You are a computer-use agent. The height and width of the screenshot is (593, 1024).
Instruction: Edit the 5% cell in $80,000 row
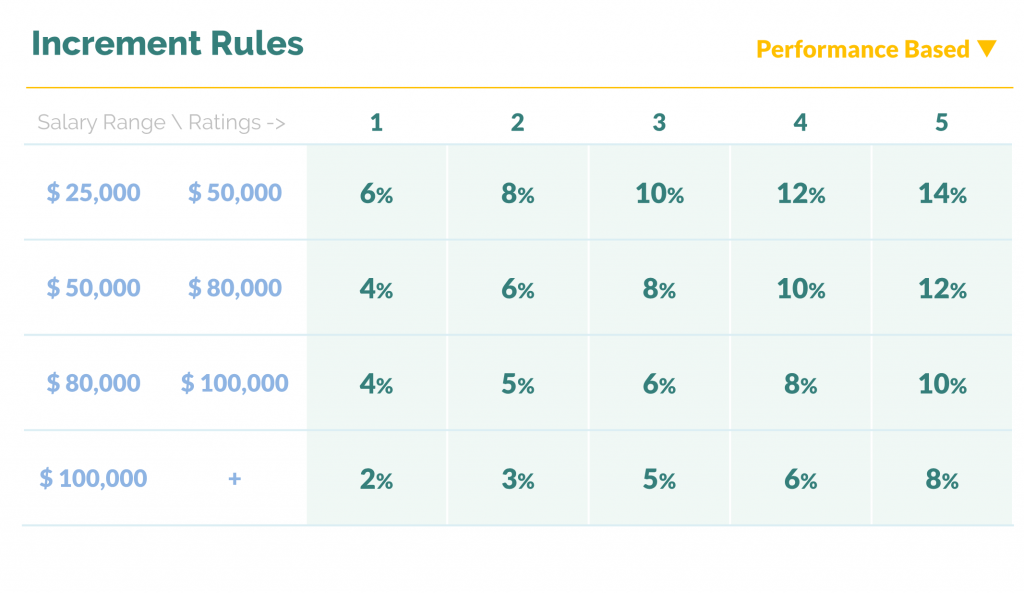pos(518,383)
